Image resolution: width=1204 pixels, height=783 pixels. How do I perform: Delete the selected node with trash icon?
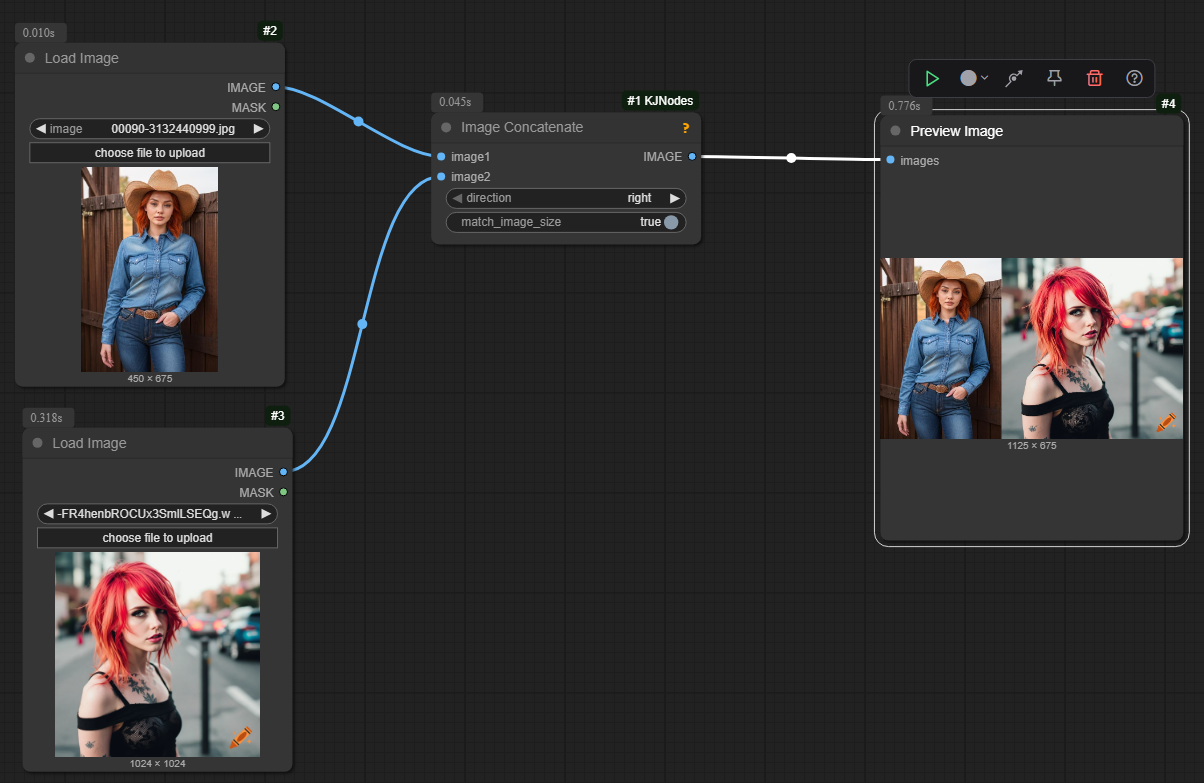pos(1095,78)
